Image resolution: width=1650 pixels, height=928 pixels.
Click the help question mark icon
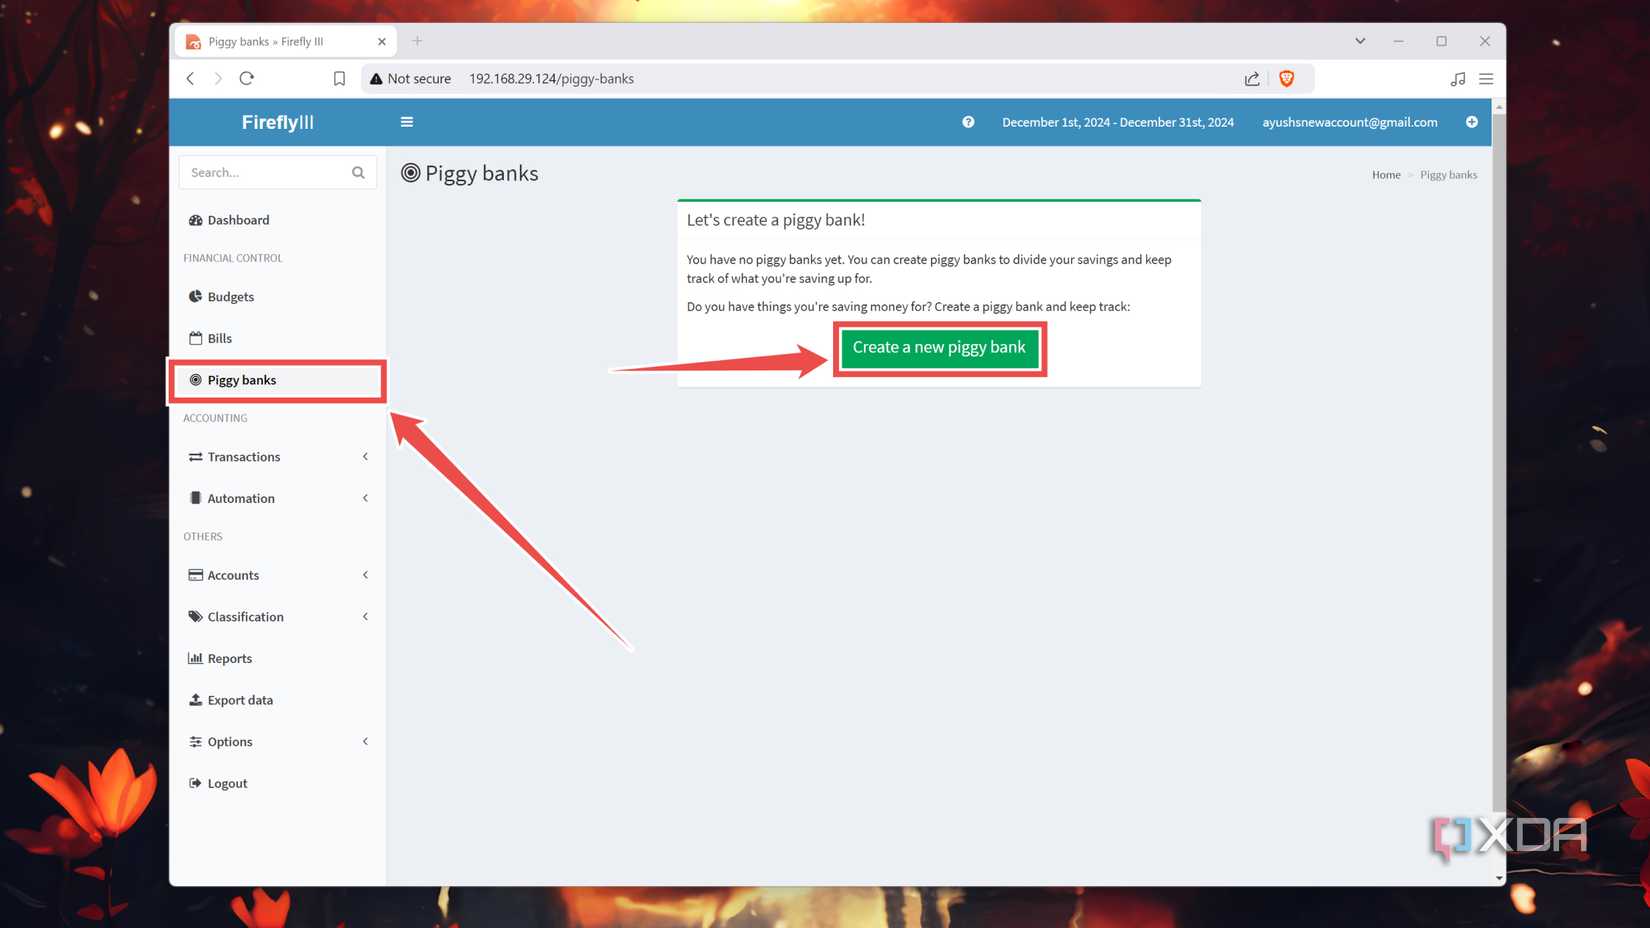point(968,122)
